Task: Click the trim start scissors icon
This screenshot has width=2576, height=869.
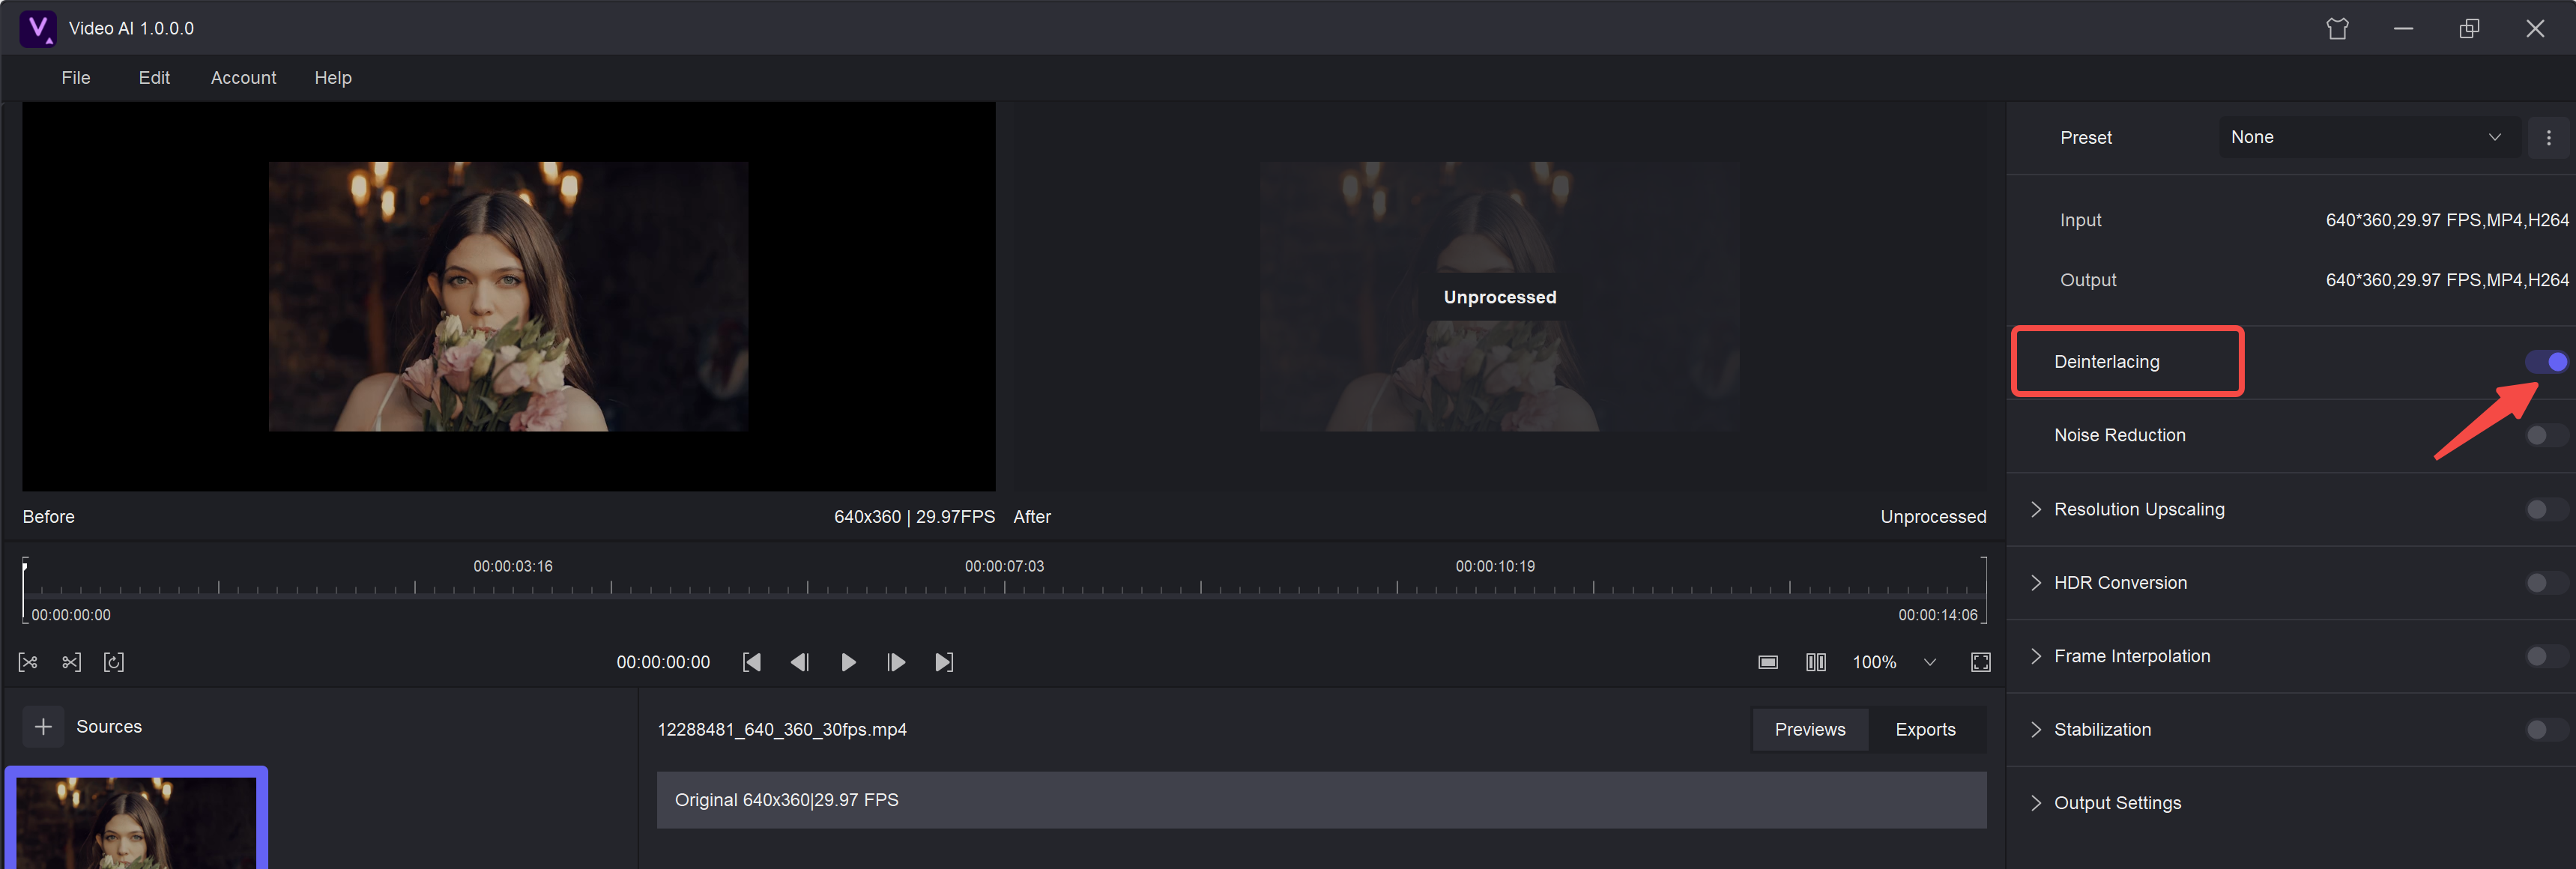Action: [28, 662]
